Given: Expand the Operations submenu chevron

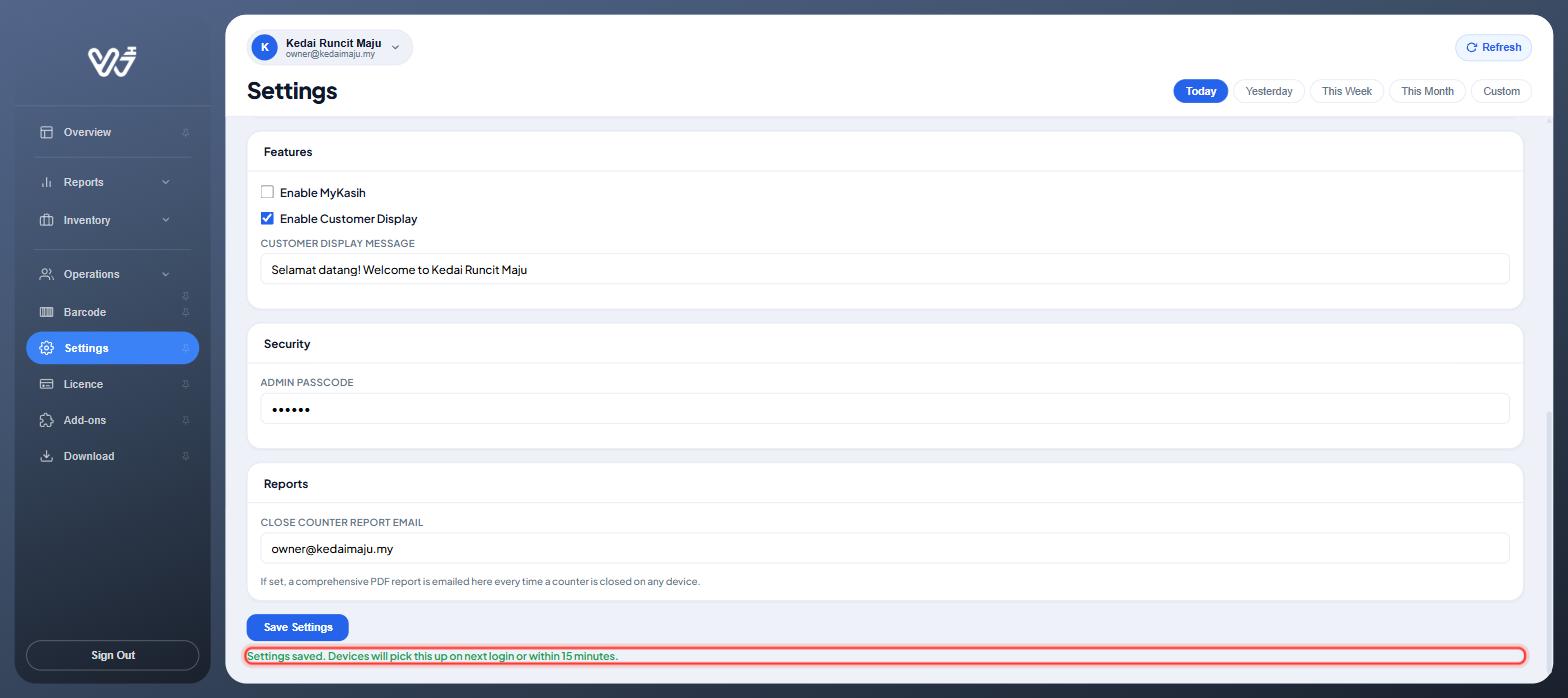Looking at the screenshot, I should [x=166, y=274].
